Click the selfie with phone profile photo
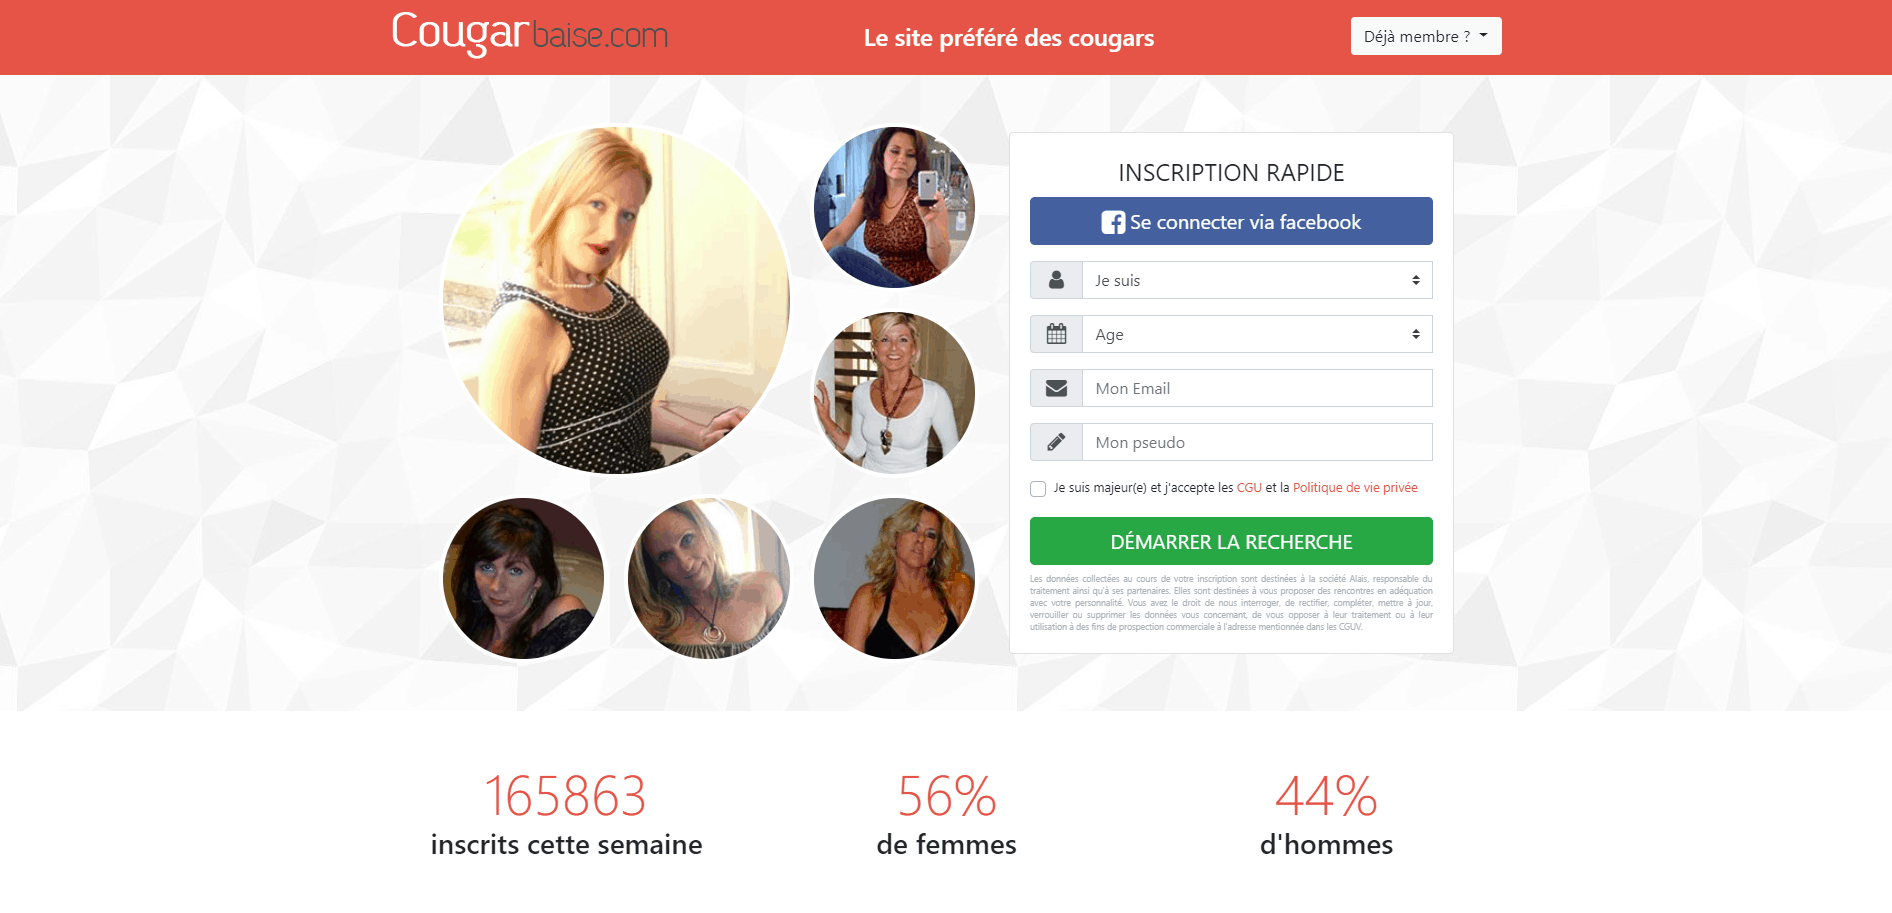This screenshot has width=1892, height=913. 894,207
